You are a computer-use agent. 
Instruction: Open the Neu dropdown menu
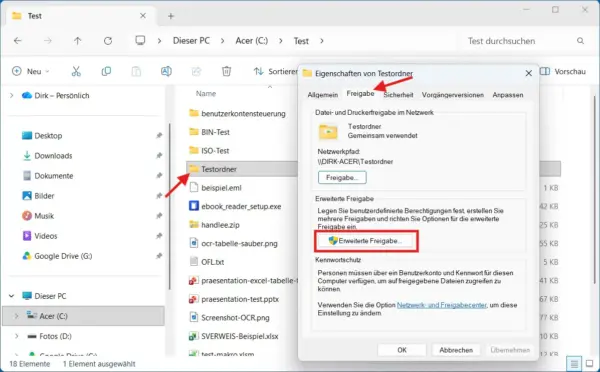click(x=31, y=71)
